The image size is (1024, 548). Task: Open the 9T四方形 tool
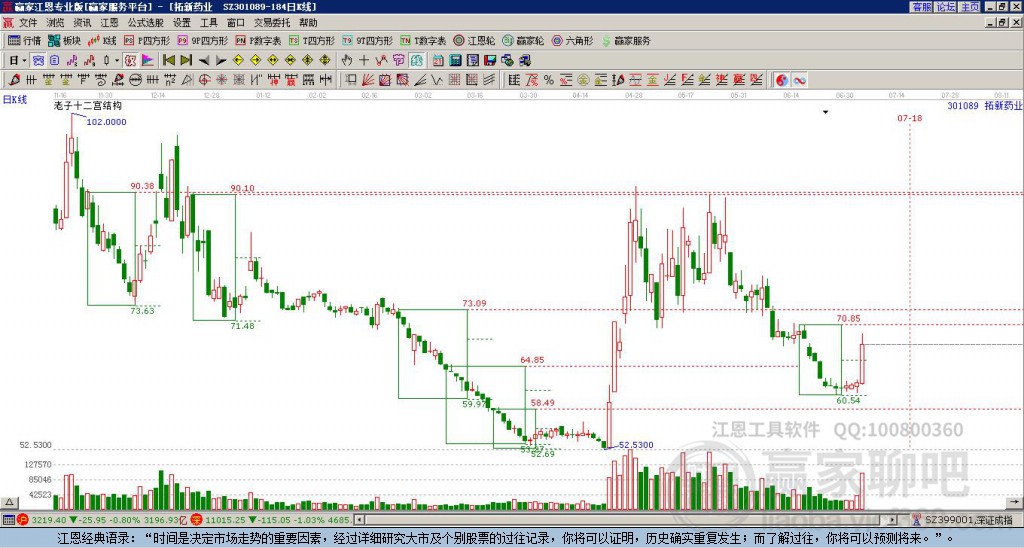[368, 40]
